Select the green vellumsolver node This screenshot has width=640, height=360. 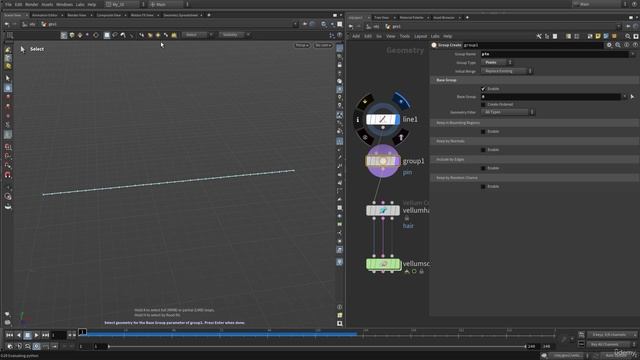(x=383, y=264)
